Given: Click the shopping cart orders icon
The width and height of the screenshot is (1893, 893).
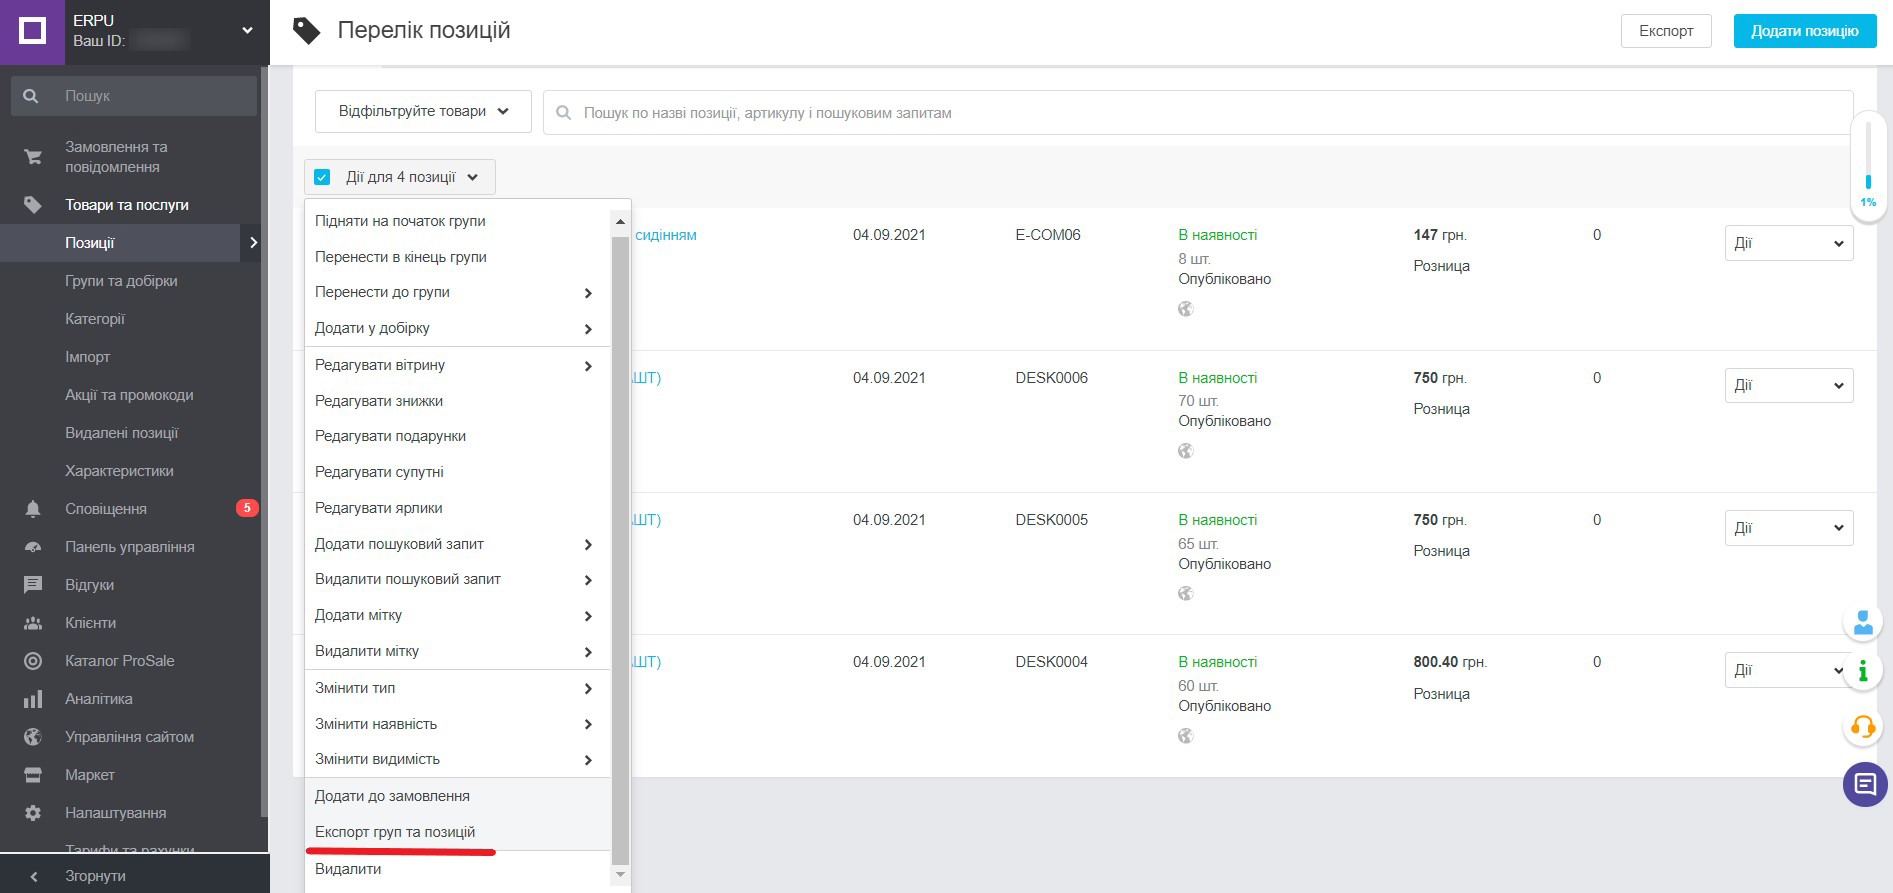Looking at the screenshot, I should click(33, 157).
